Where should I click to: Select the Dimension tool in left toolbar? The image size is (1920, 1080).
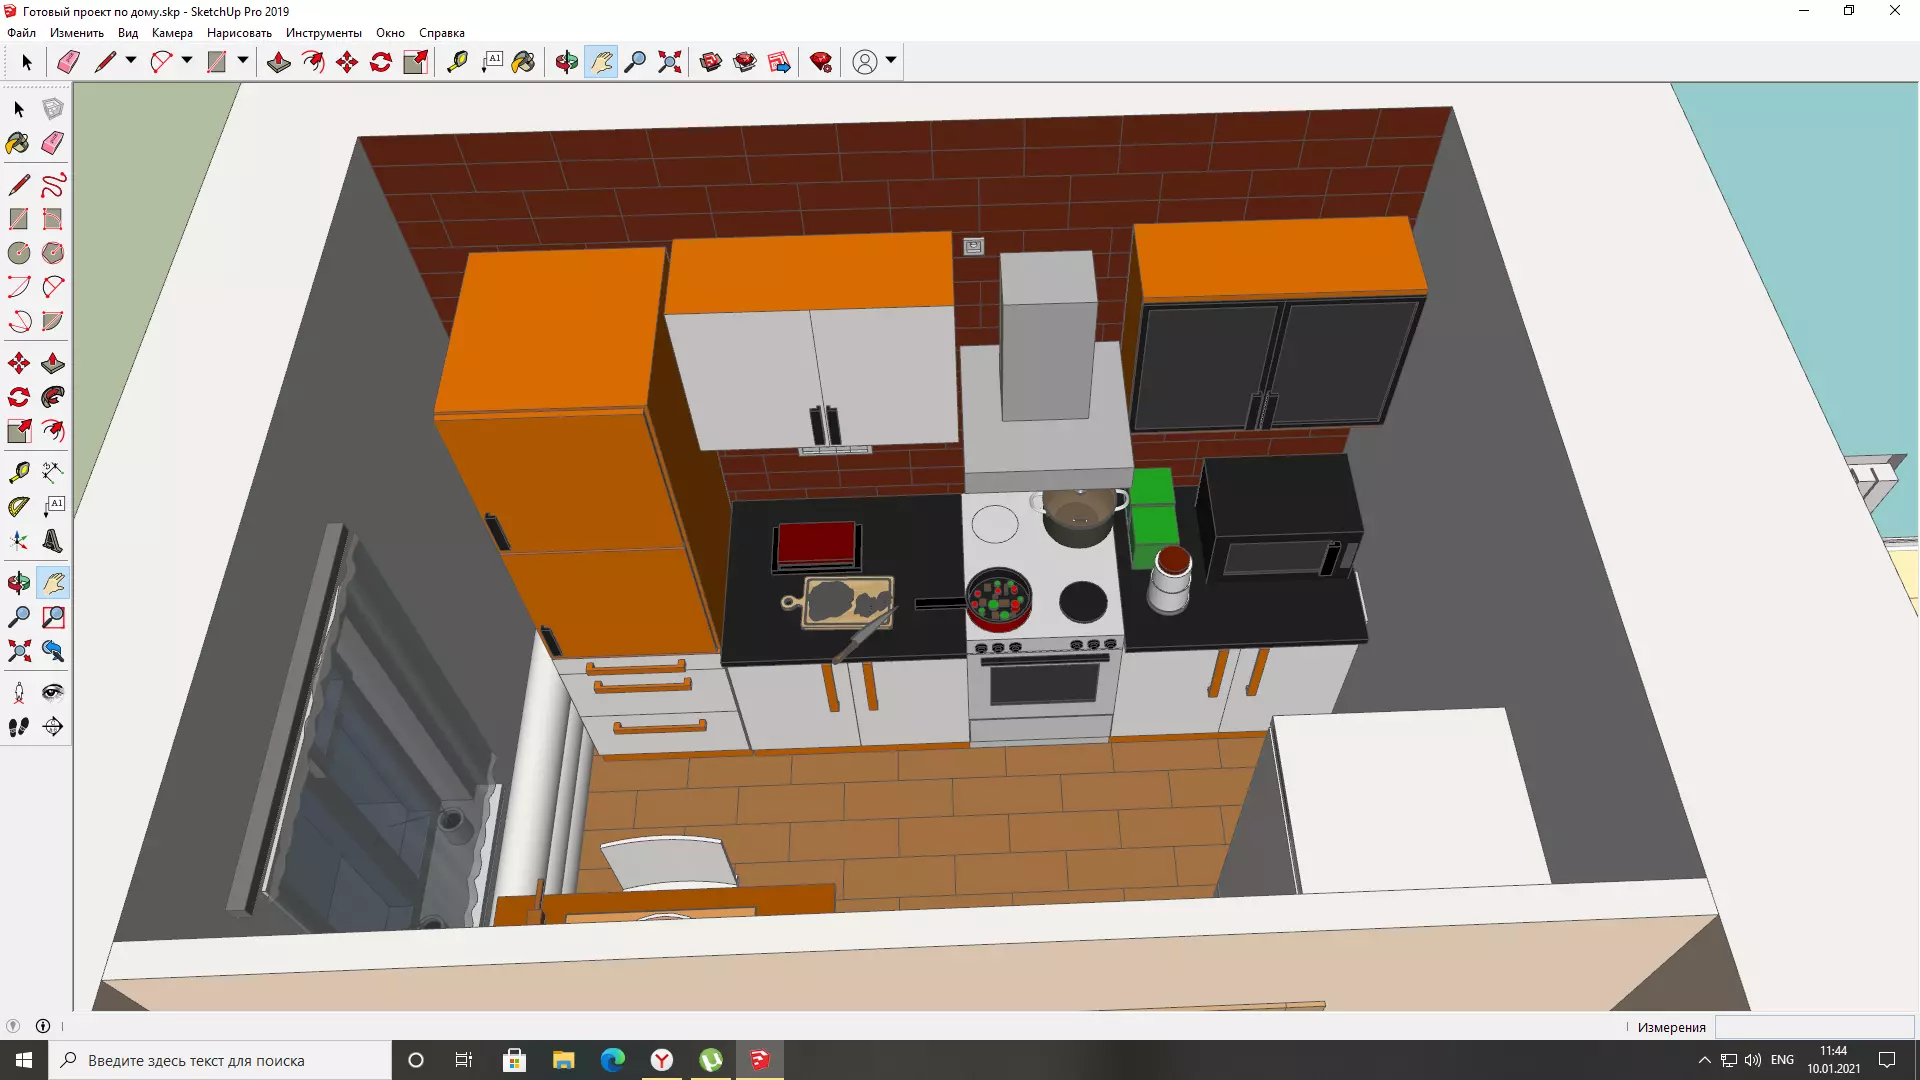click(53, 472)
